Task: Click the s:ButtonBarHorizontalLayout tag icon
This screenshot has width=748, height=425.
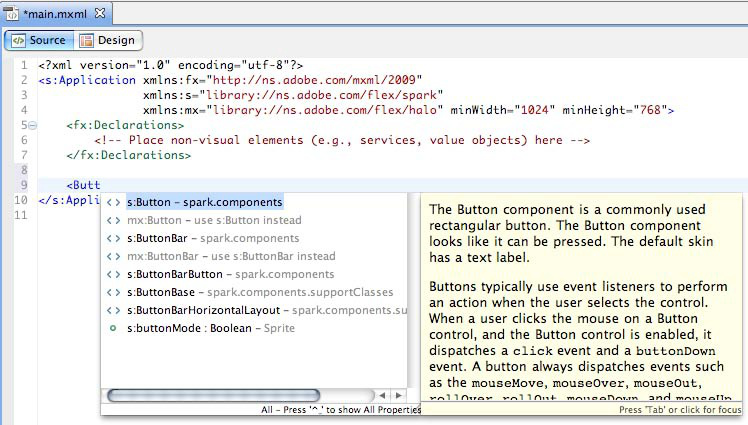Action: 113,310
